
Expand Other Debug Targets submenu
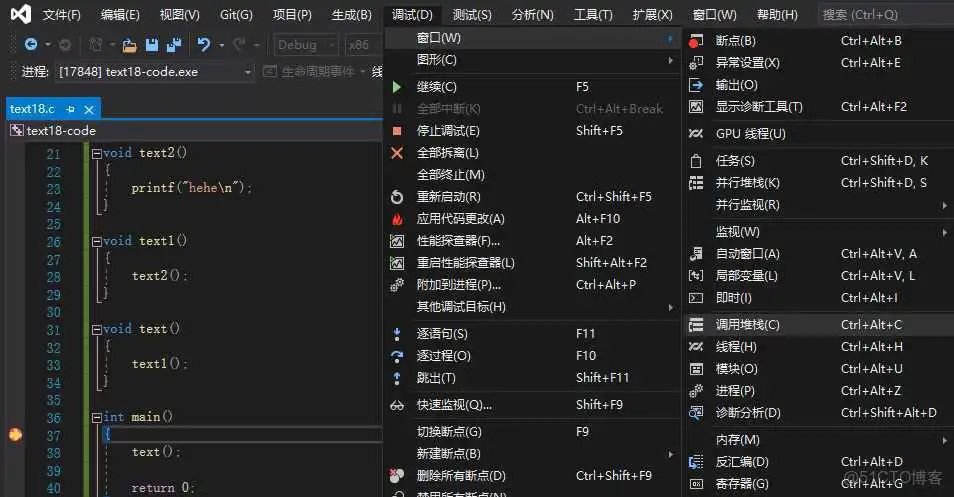pos(533,307)
